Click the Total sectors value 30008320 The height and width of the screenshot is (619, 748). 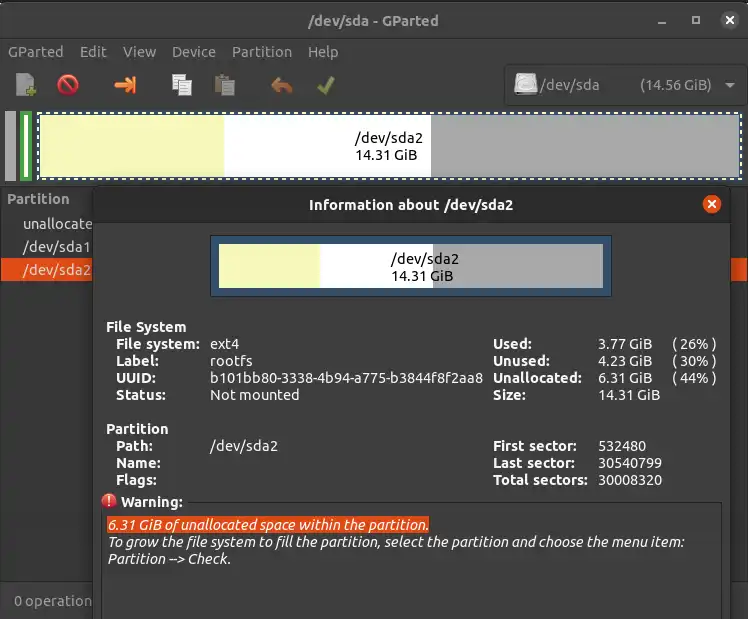point(630,480)
